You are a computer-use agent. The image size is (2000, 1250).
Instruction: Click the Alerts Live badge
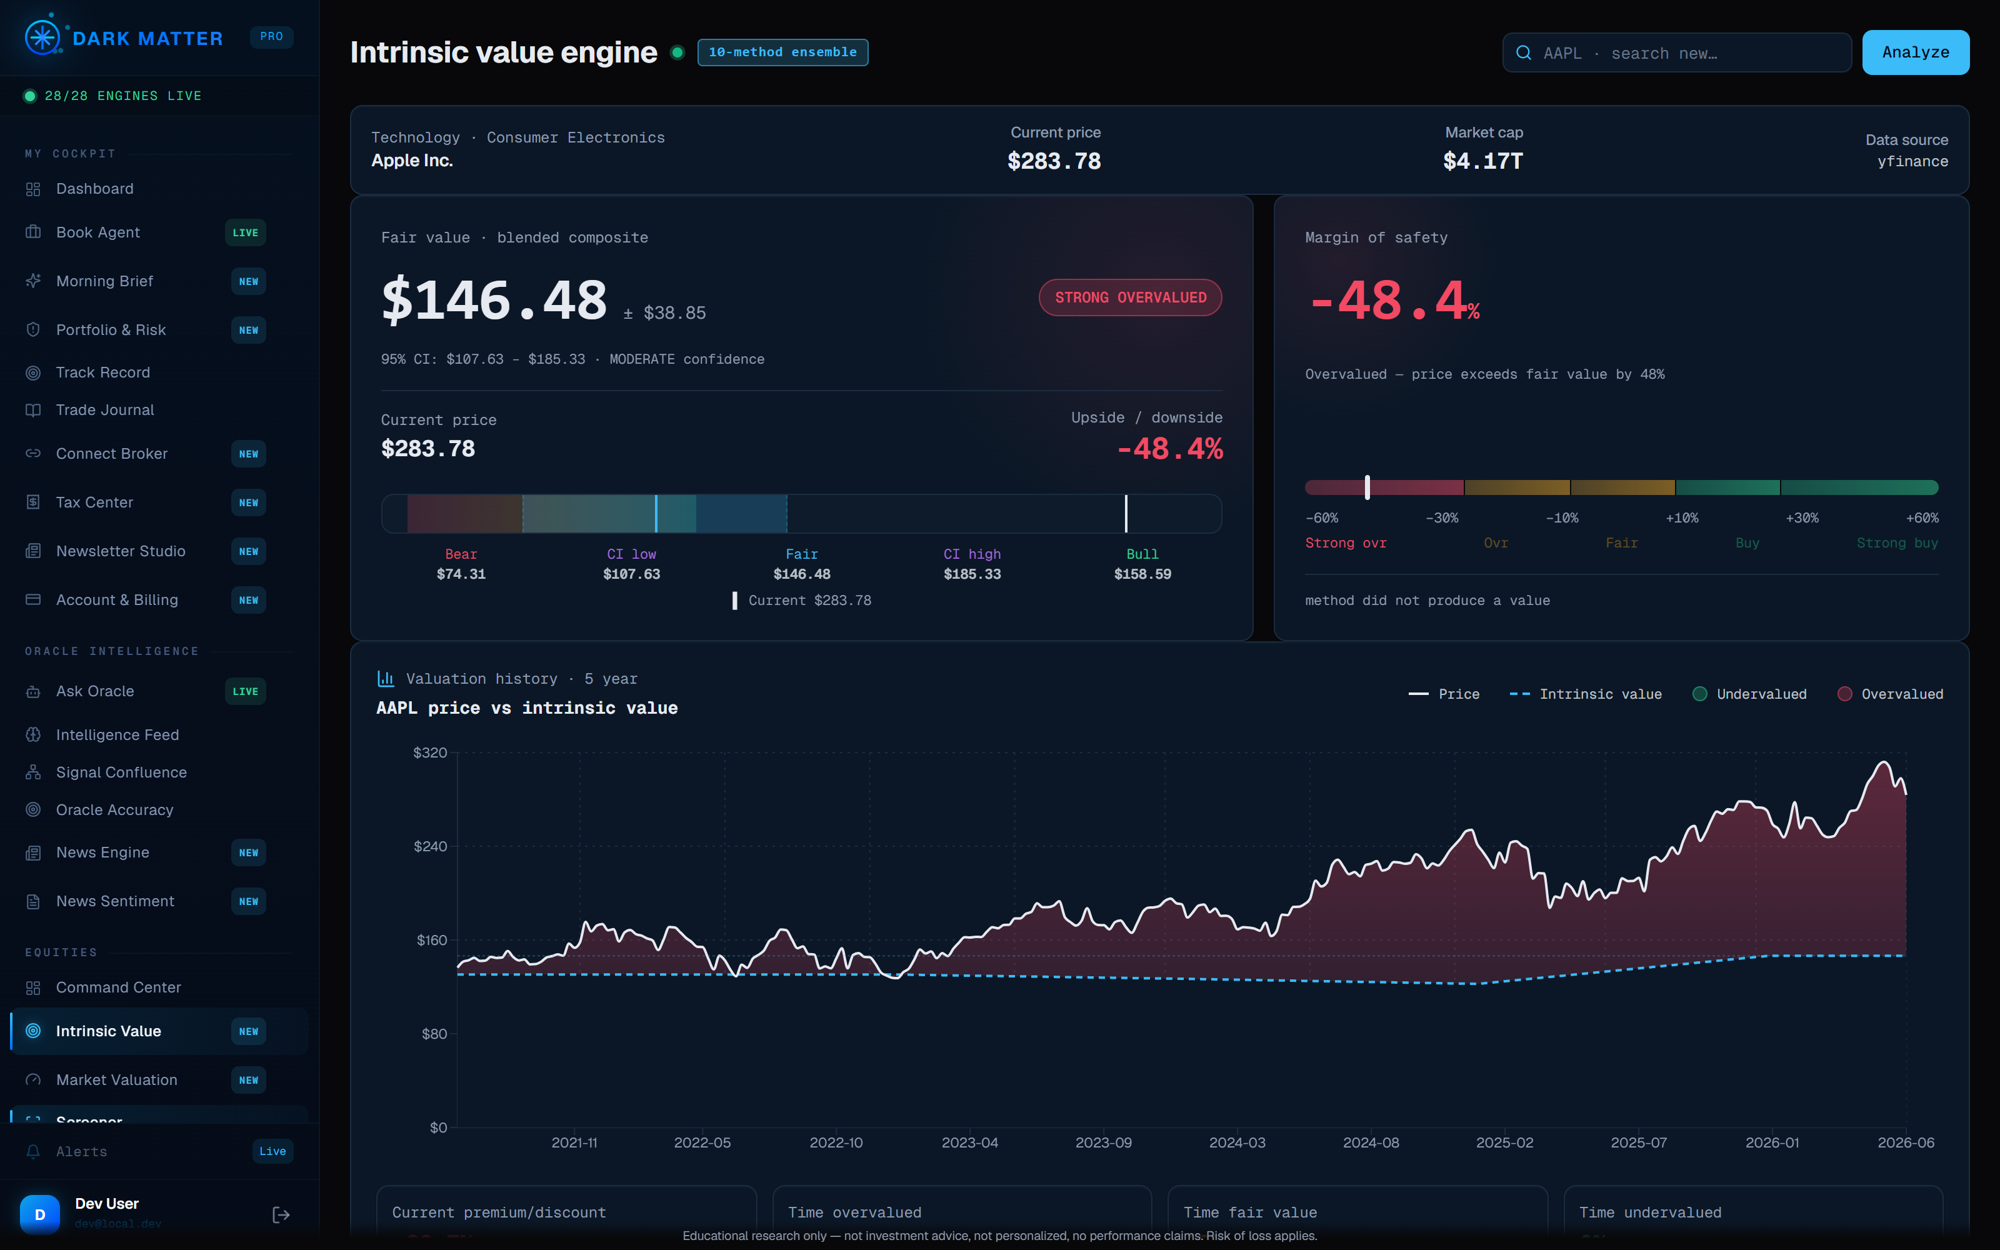[272, 1151]
